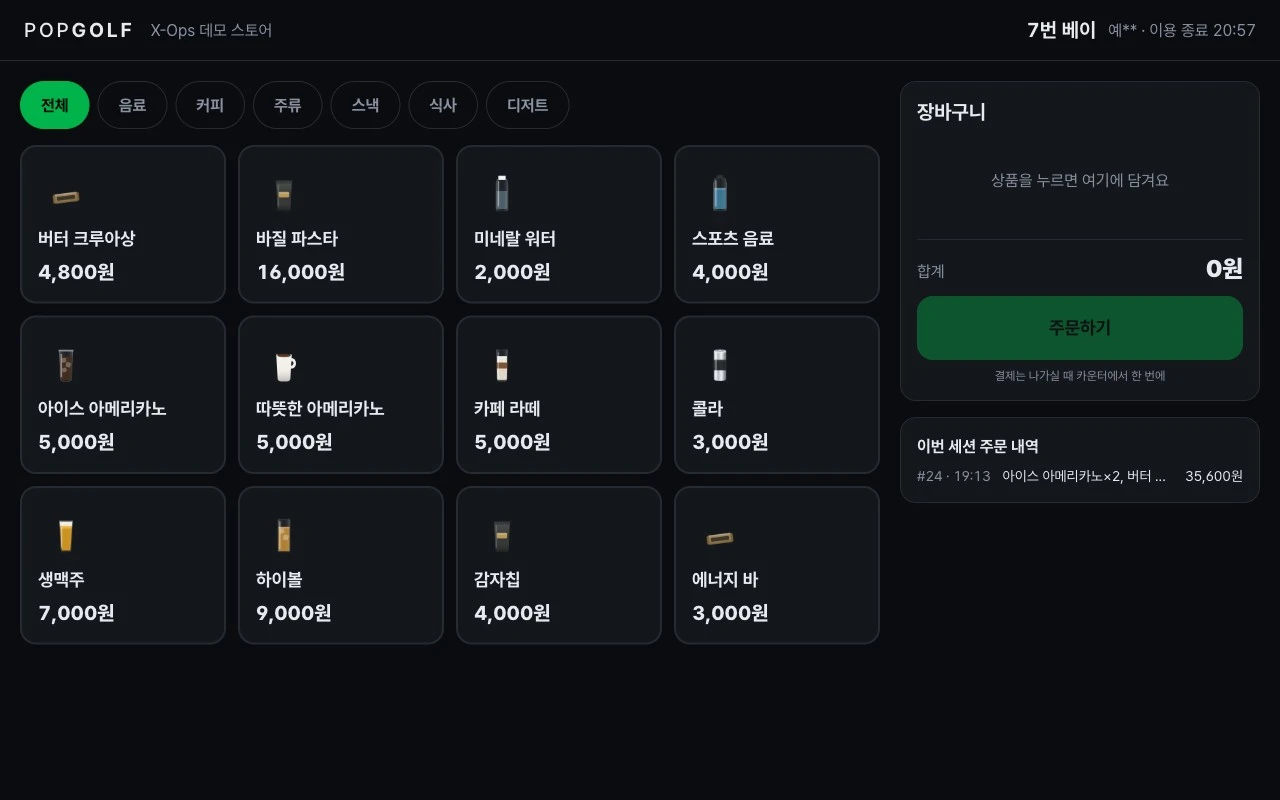Place the order with 주문하기
Image resolution: width=1280 pixels, height=800 pixels.
point(1080,328)
